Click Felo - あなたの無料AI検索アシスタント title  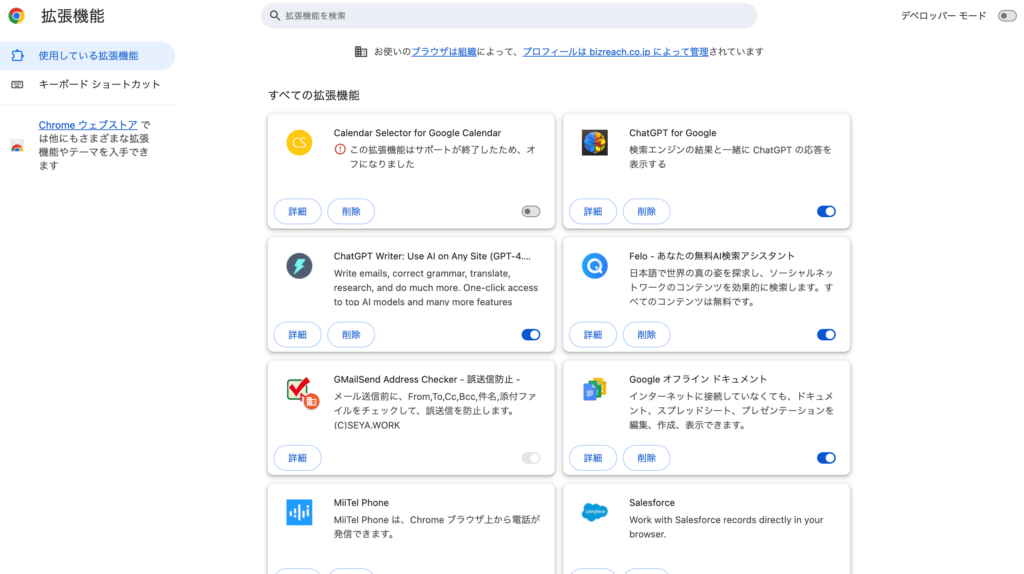point(712,256)
